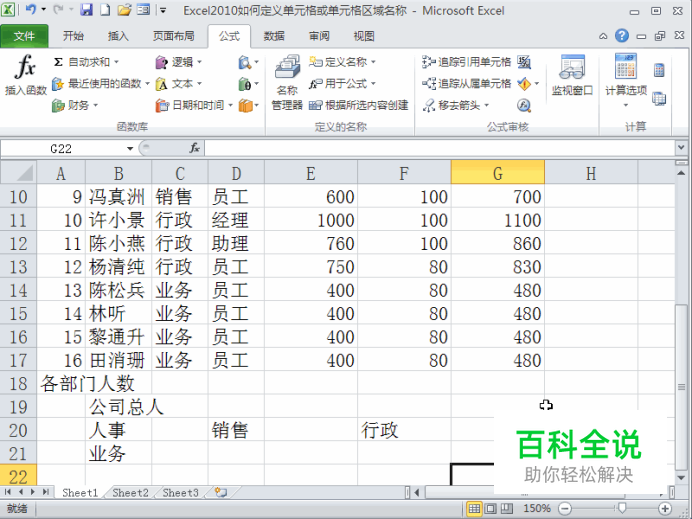
Task: Click the fx button on formula bar
Action: point(195,148)
